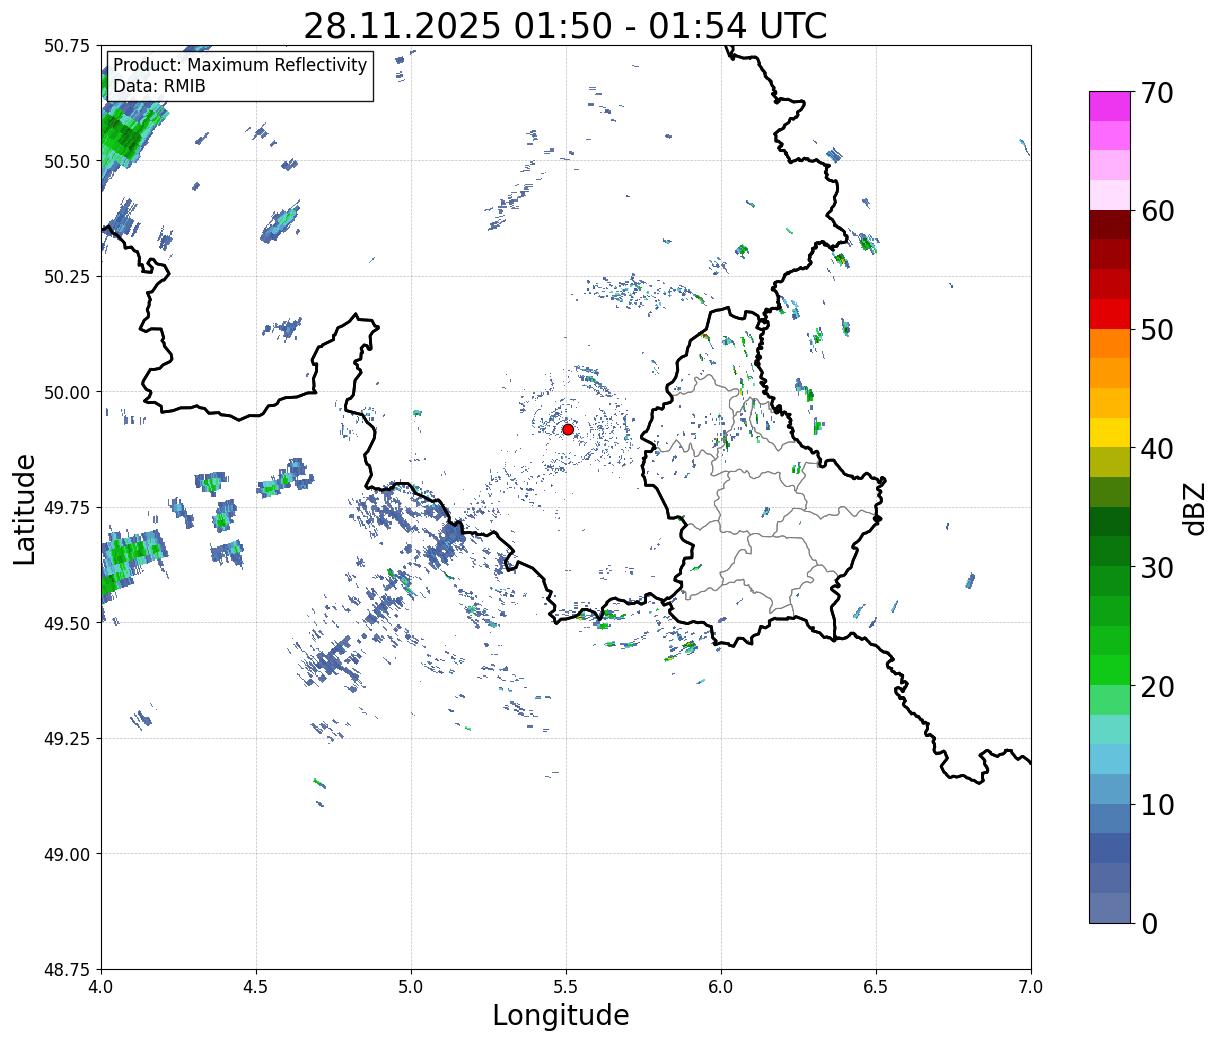Click the slate blue bottom colorbar segment
Screen dimensions: 1219x1040
click(x=1110, y=907)
